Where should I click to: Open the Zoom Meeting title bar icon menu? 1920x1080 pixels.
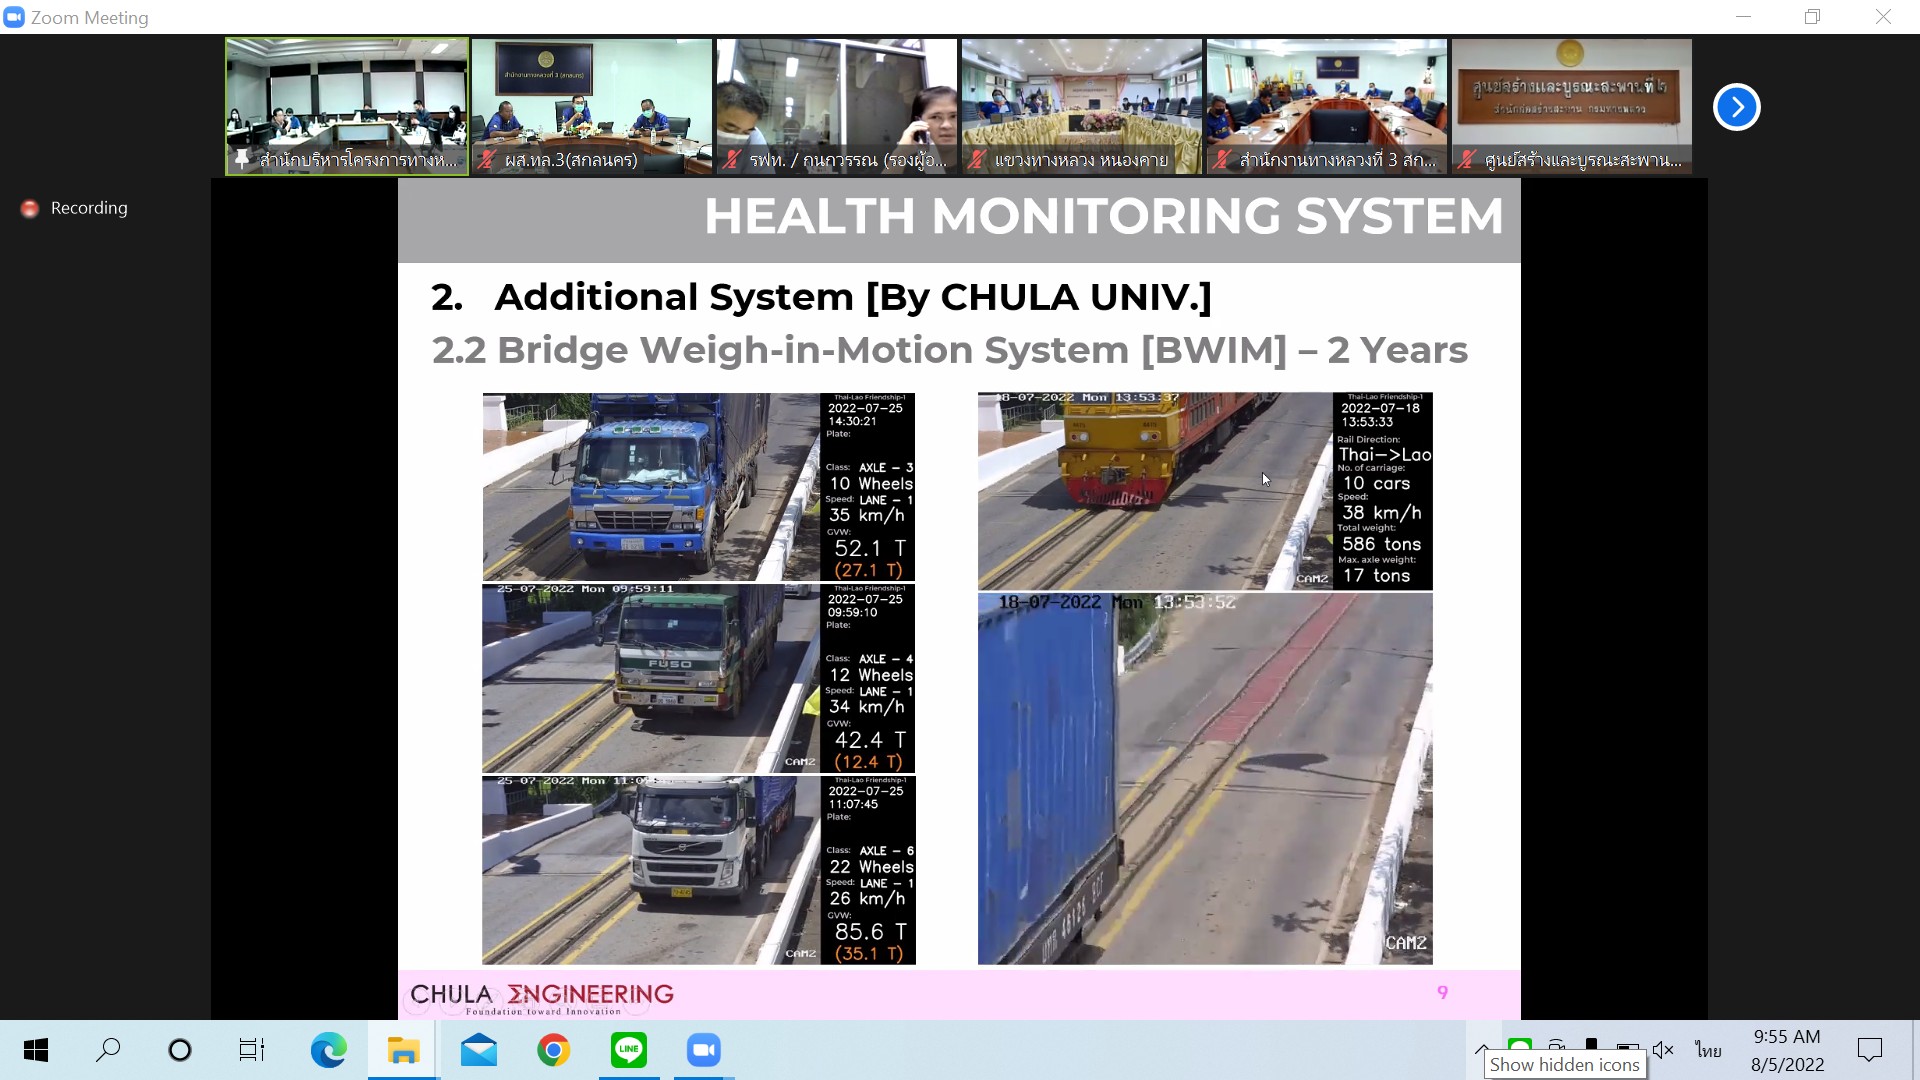14,17
